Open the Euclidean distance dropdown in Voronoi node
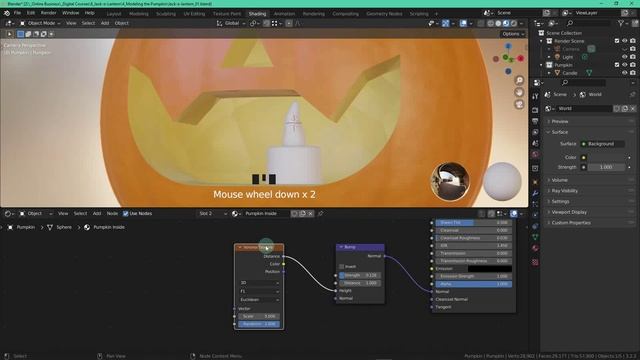Viewport: 640px width, 360px height. (259, 300)
